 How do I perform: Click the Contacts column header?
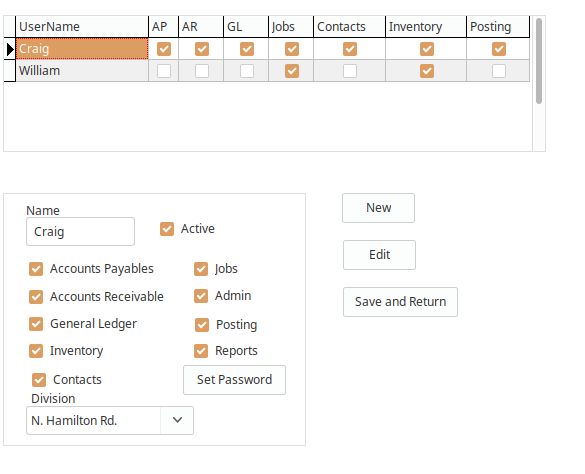pos(350,26)
